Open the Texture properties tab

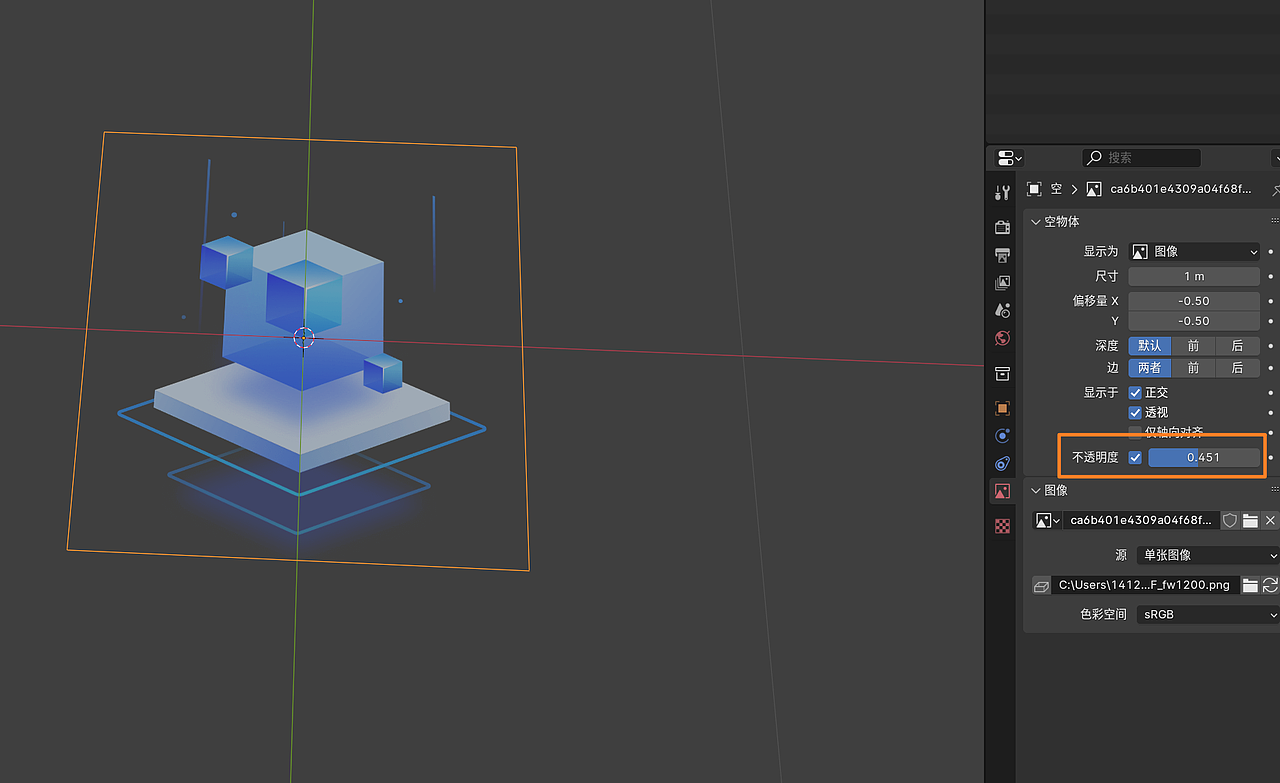tap(1001, 525)
